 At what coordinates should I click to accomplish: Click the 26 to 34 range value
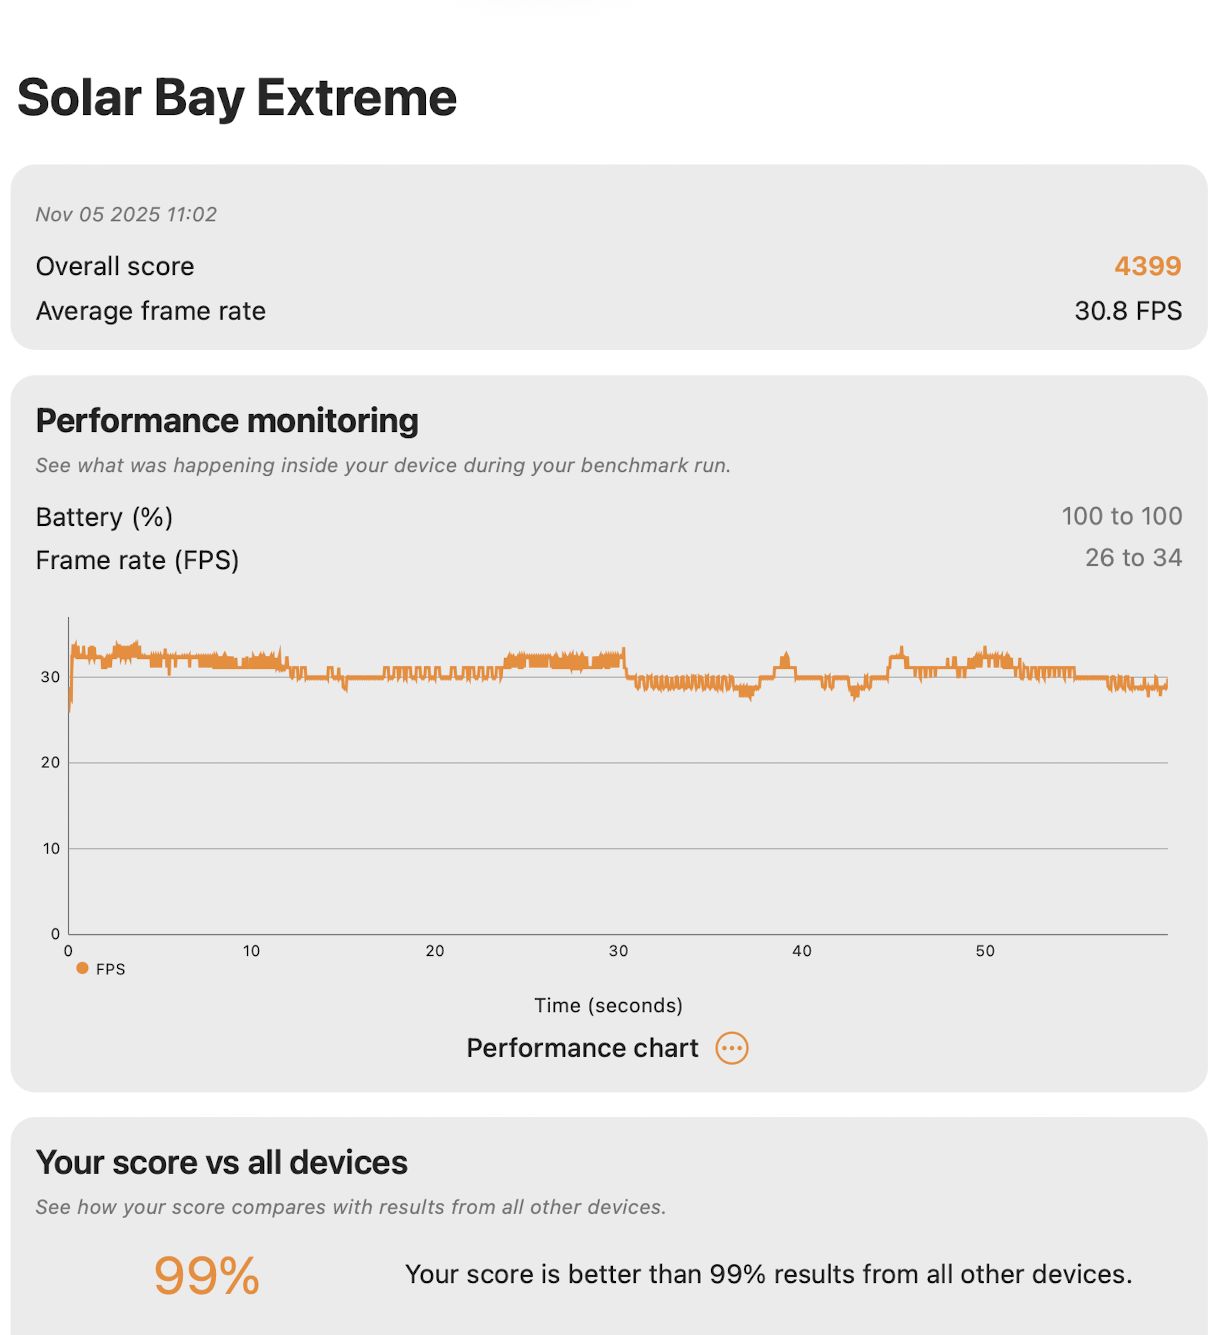tap(1133, 558)
